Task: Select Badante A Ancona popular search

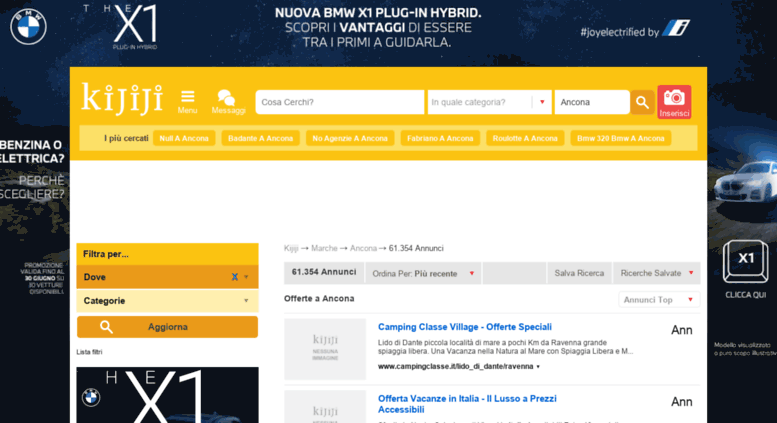Action: 260,138
